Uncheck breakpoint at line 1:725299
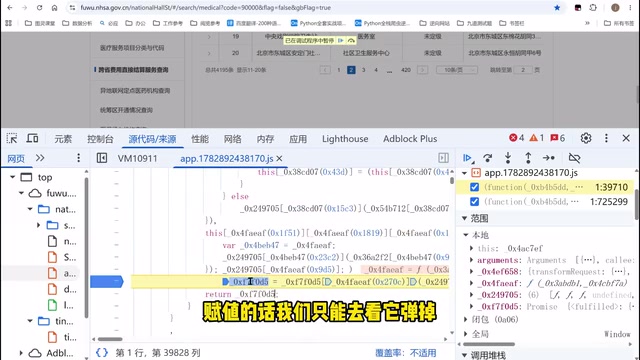This screenshot has width=640, height=360. 474,202
